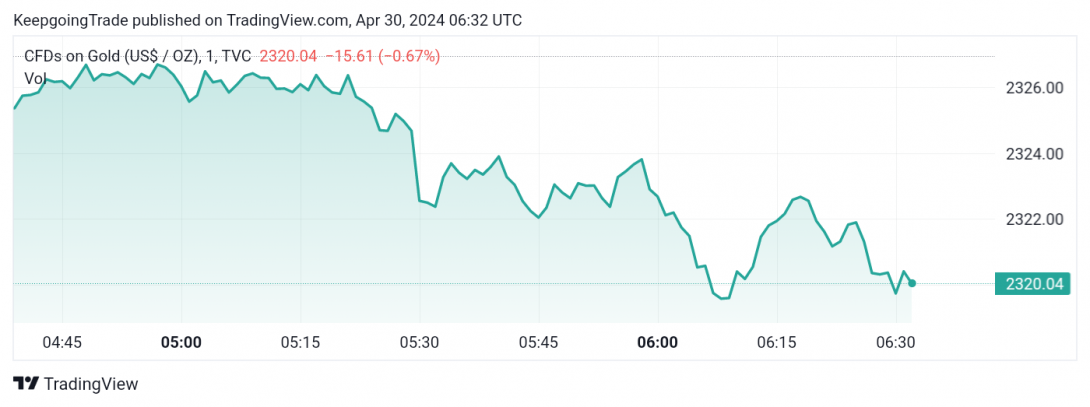Click the 04:45 time axis label
This screenshot has height=407, width=1090.
coord(63,342)
